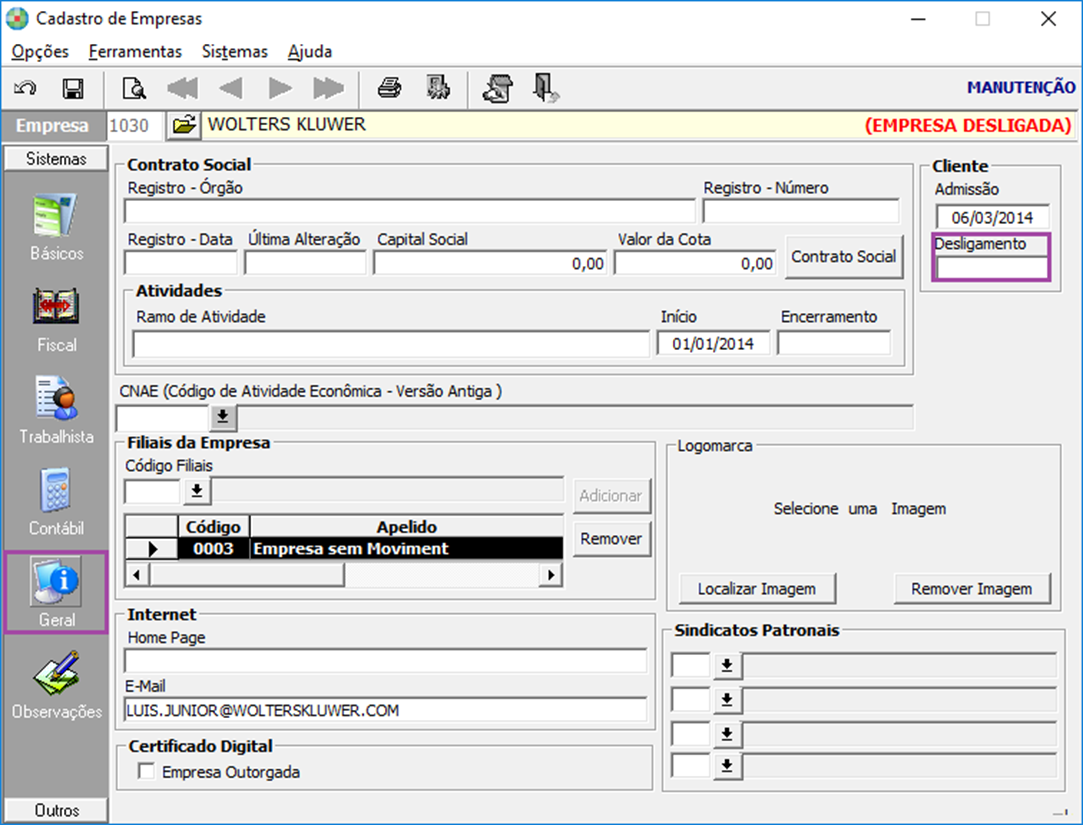Open first Sindicatos Patronais dropdown
This screenshot has width=1083, height=825.
(x=727, y=665)
